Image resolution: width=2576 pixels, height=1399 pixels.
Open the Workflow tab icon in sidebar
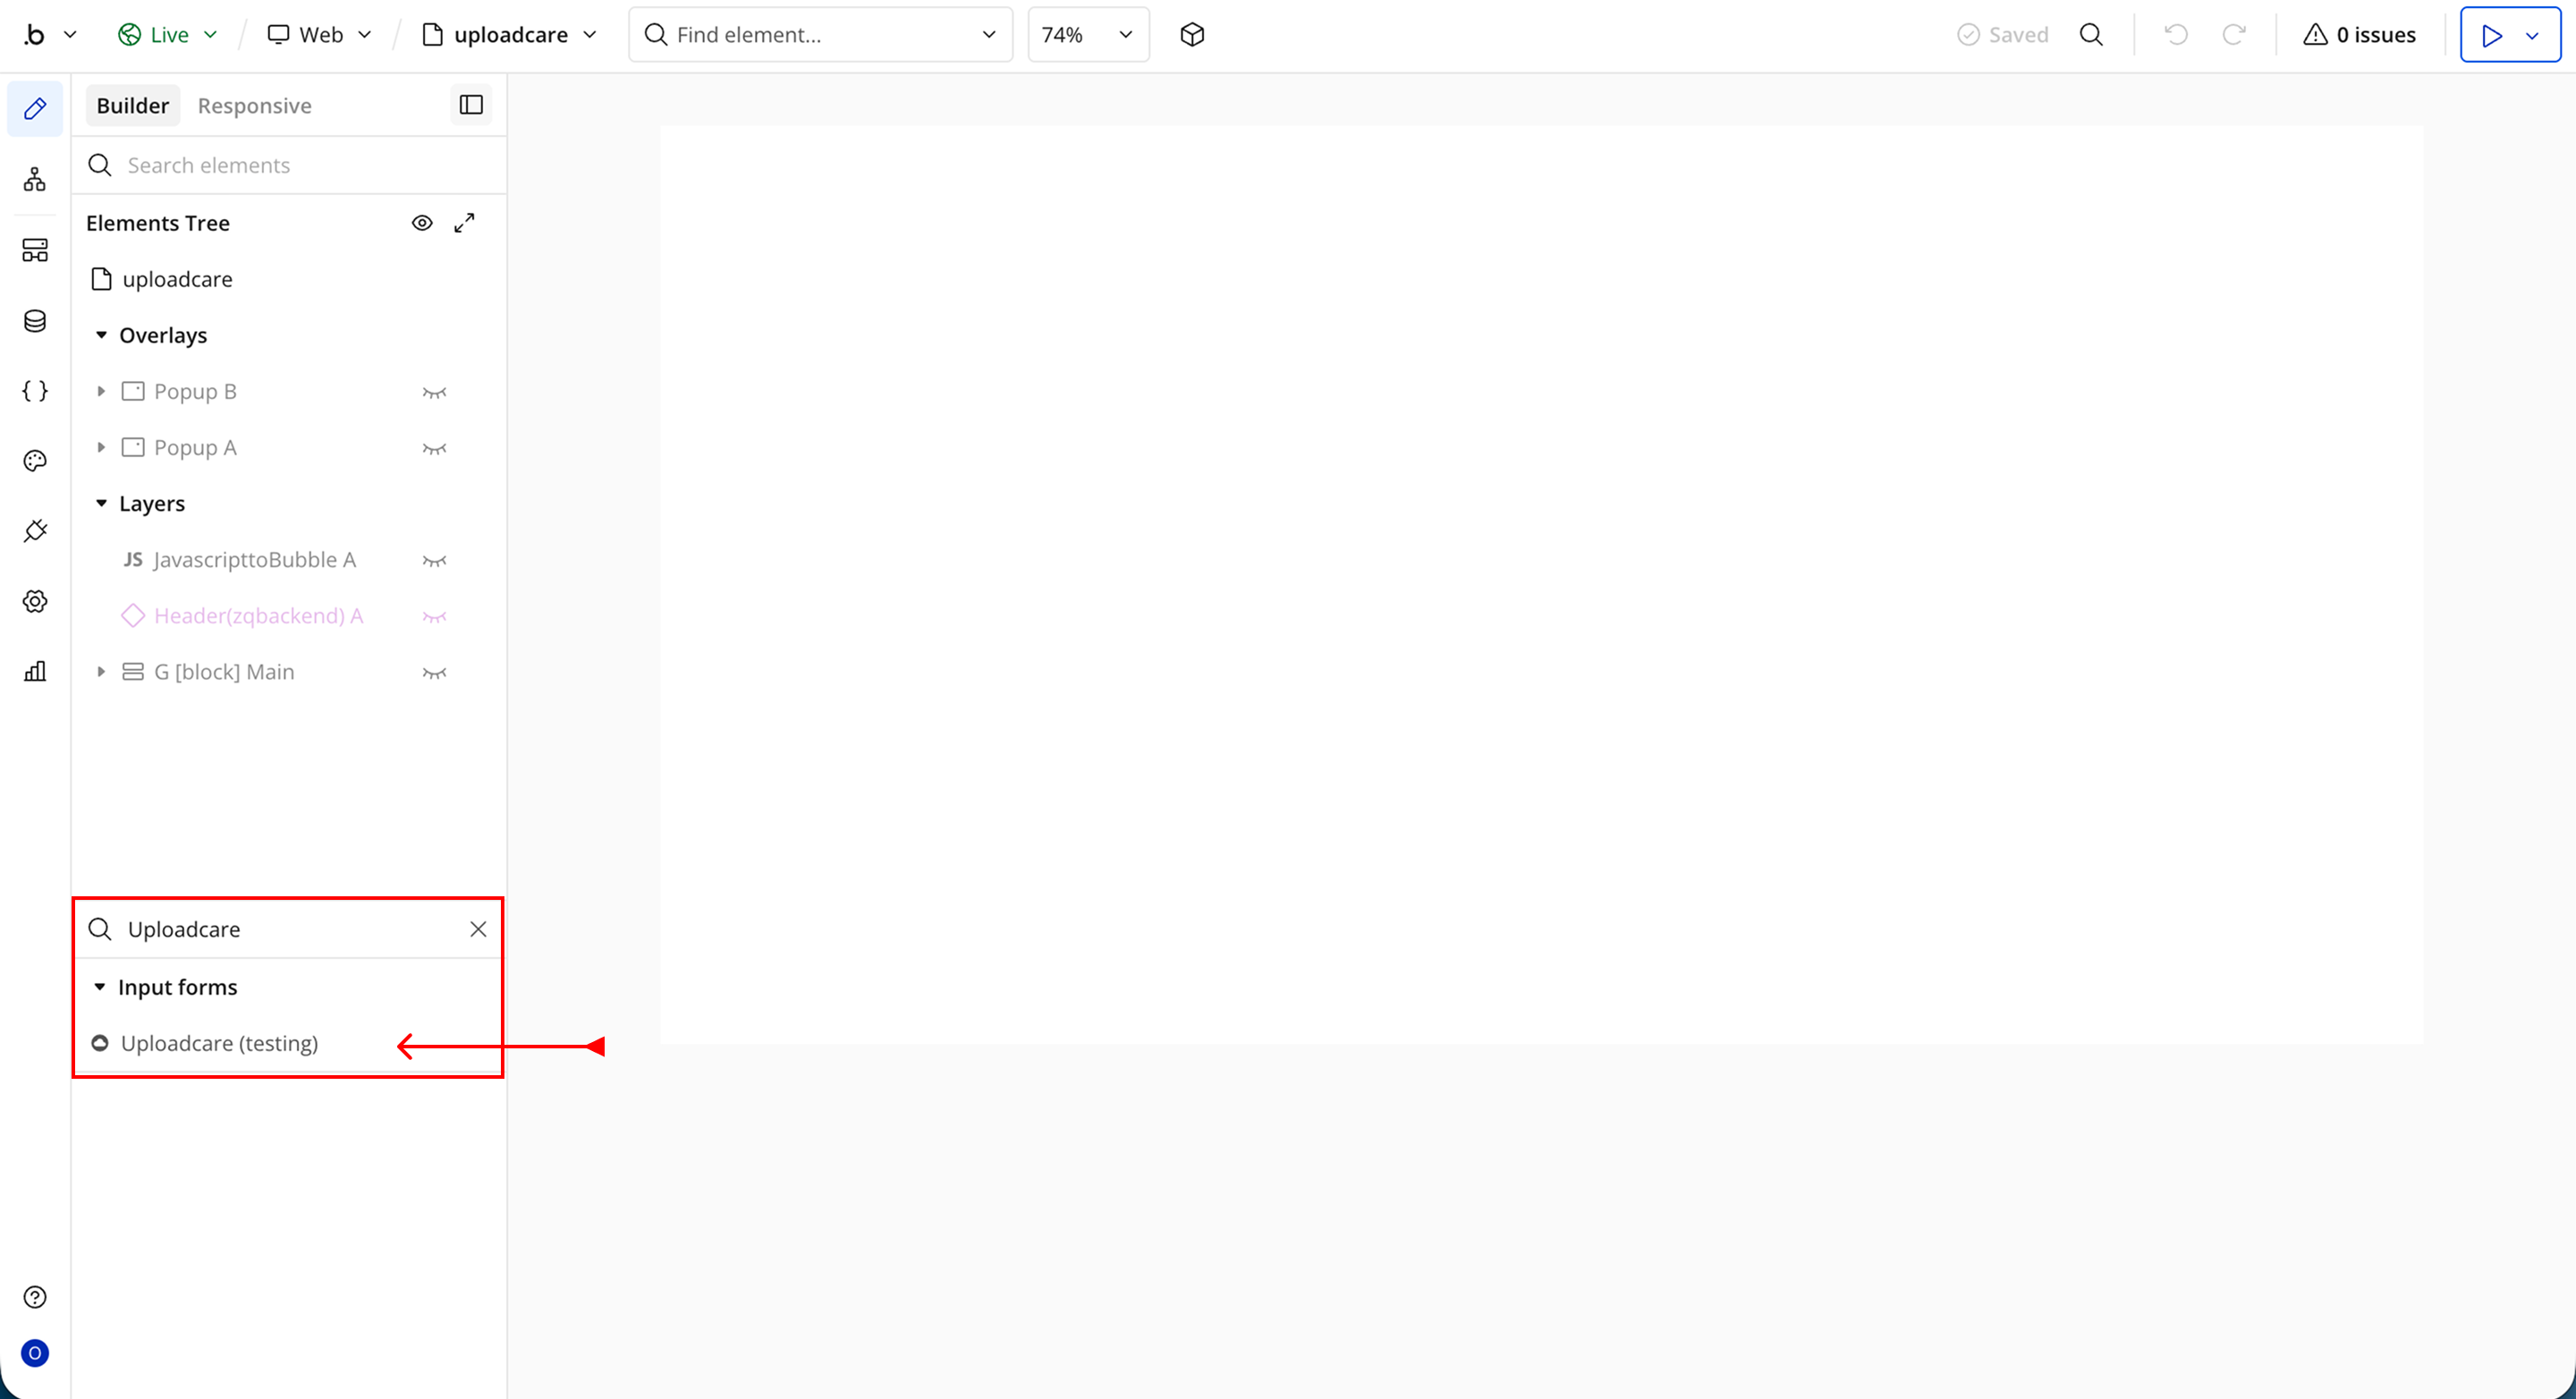click(x=35, y=180)
